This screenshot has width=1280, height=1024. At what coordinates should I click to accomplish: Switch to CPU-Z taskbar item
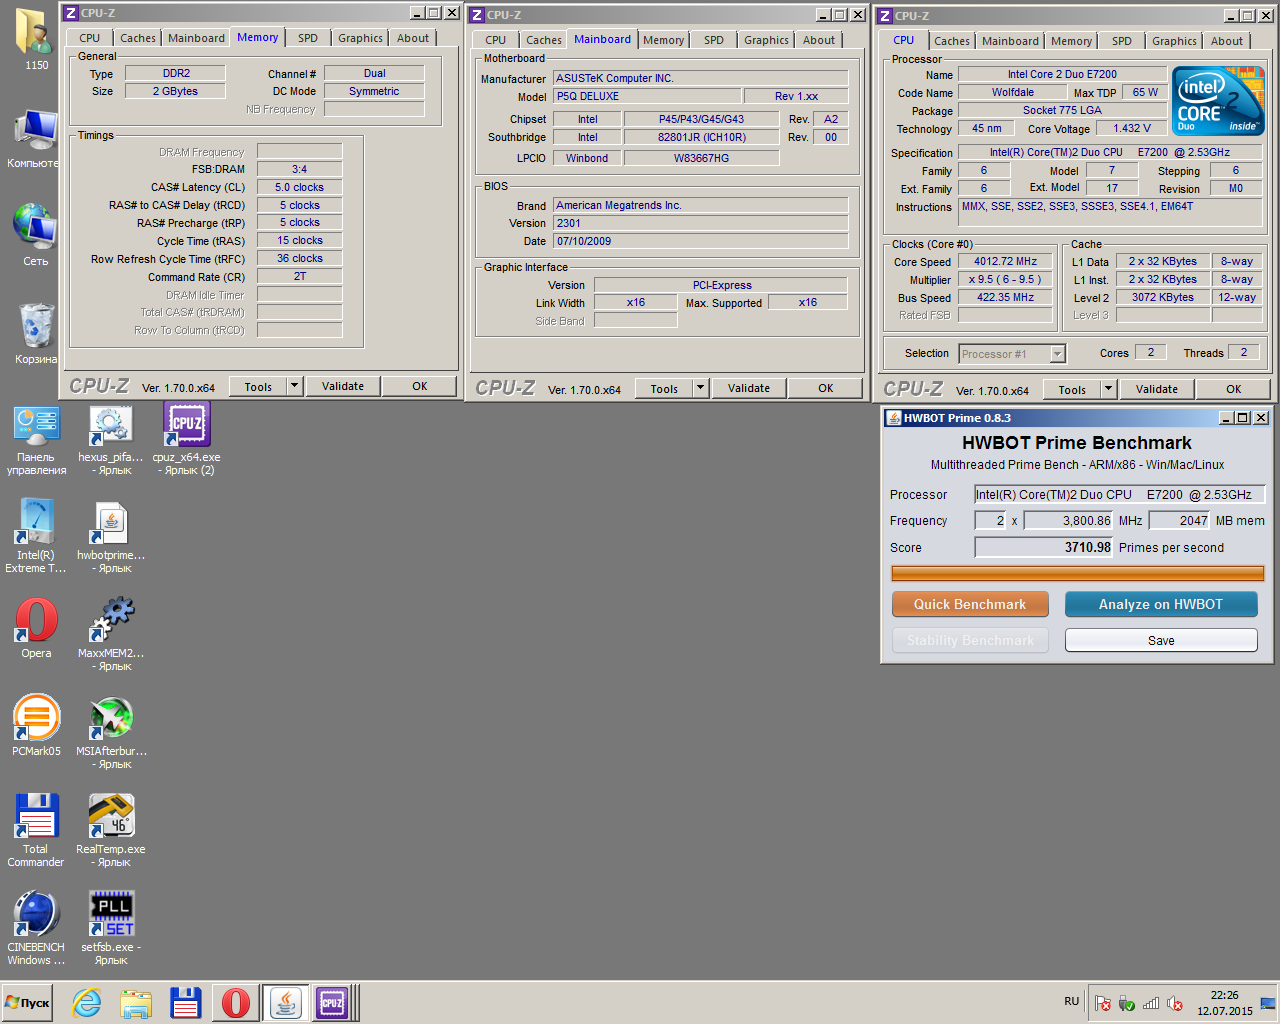(332, 1003)
